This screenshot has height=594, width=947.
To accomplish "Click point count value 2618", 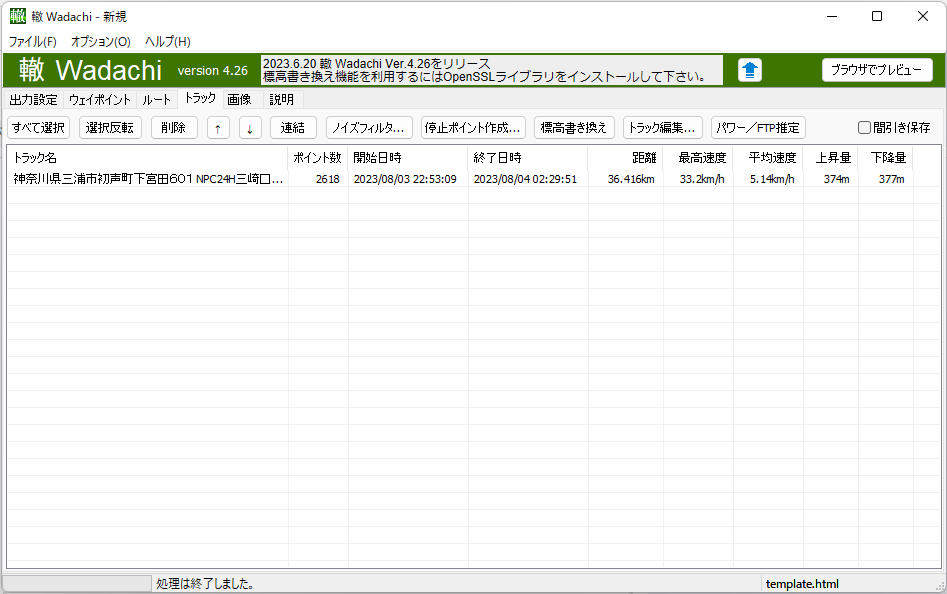I will 327,179.
